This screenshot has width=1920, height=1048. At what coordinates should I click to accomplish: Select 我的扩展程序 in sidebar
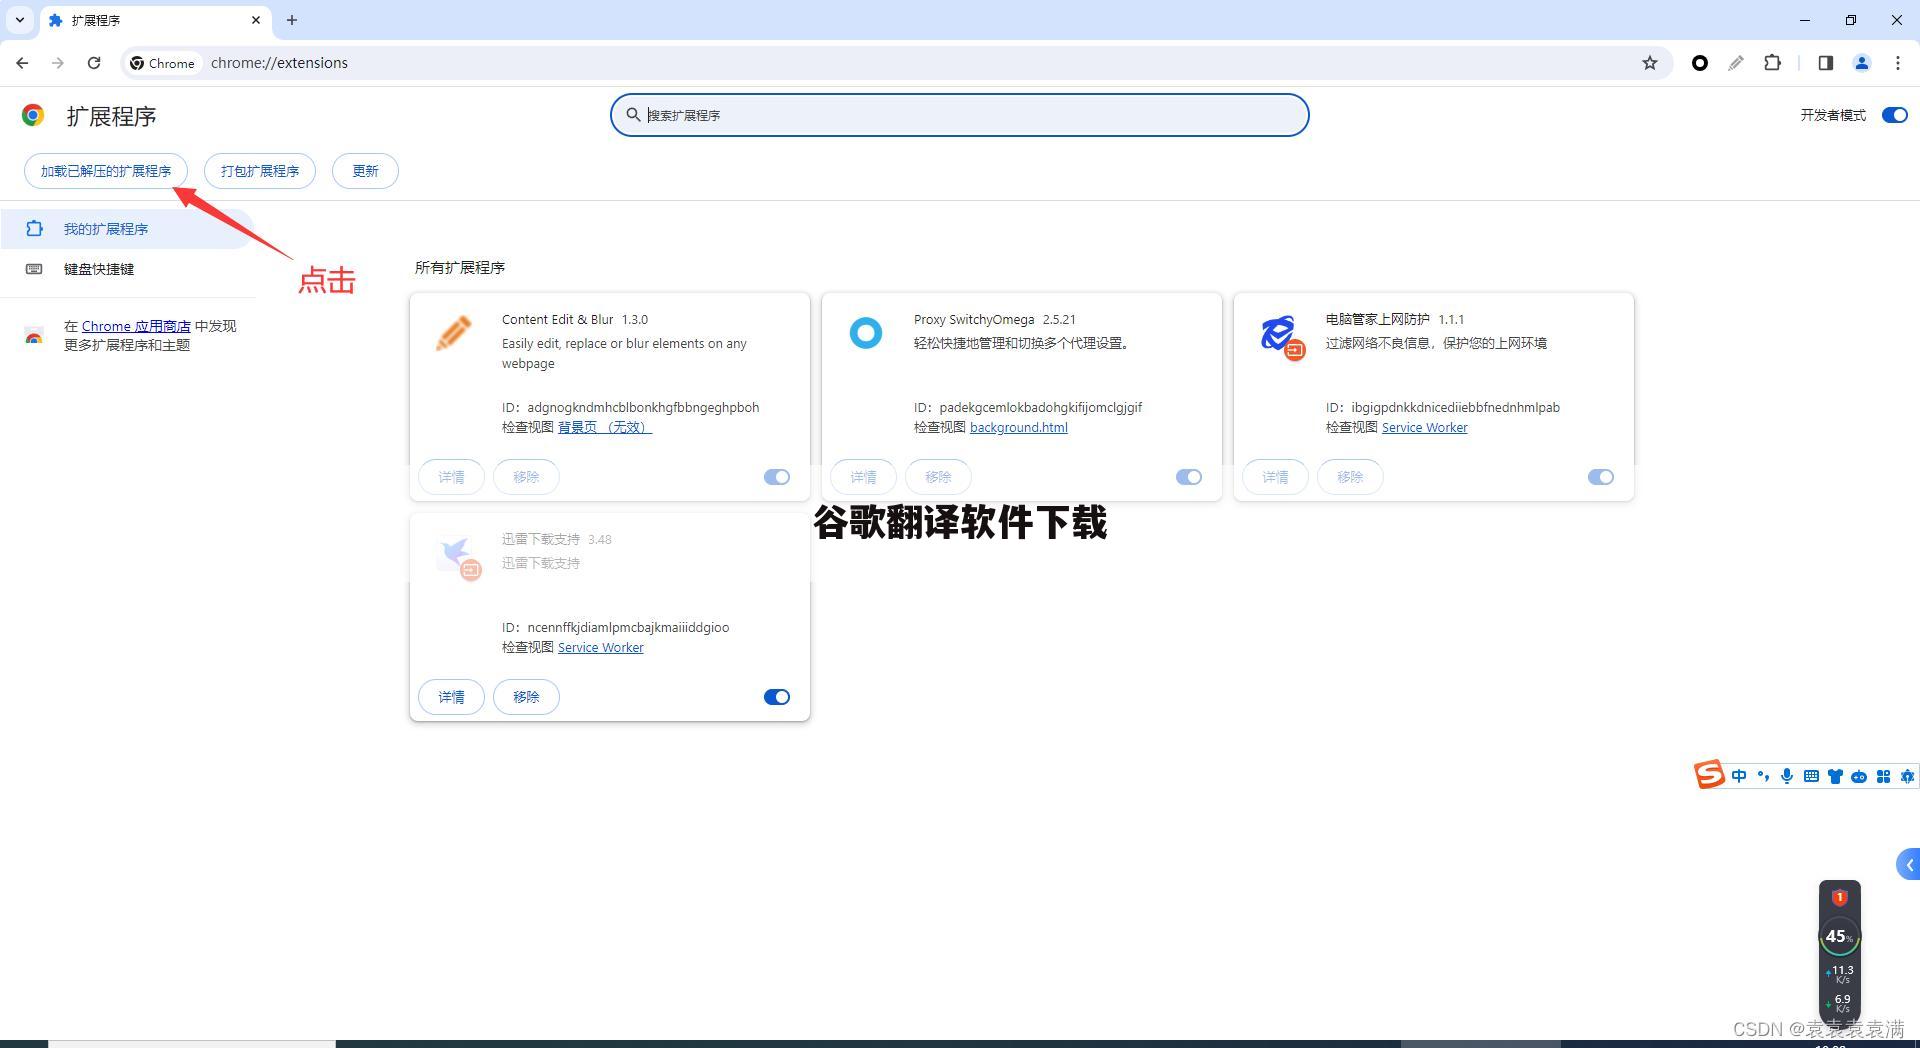pyautogui.click(x=126, y=229)
